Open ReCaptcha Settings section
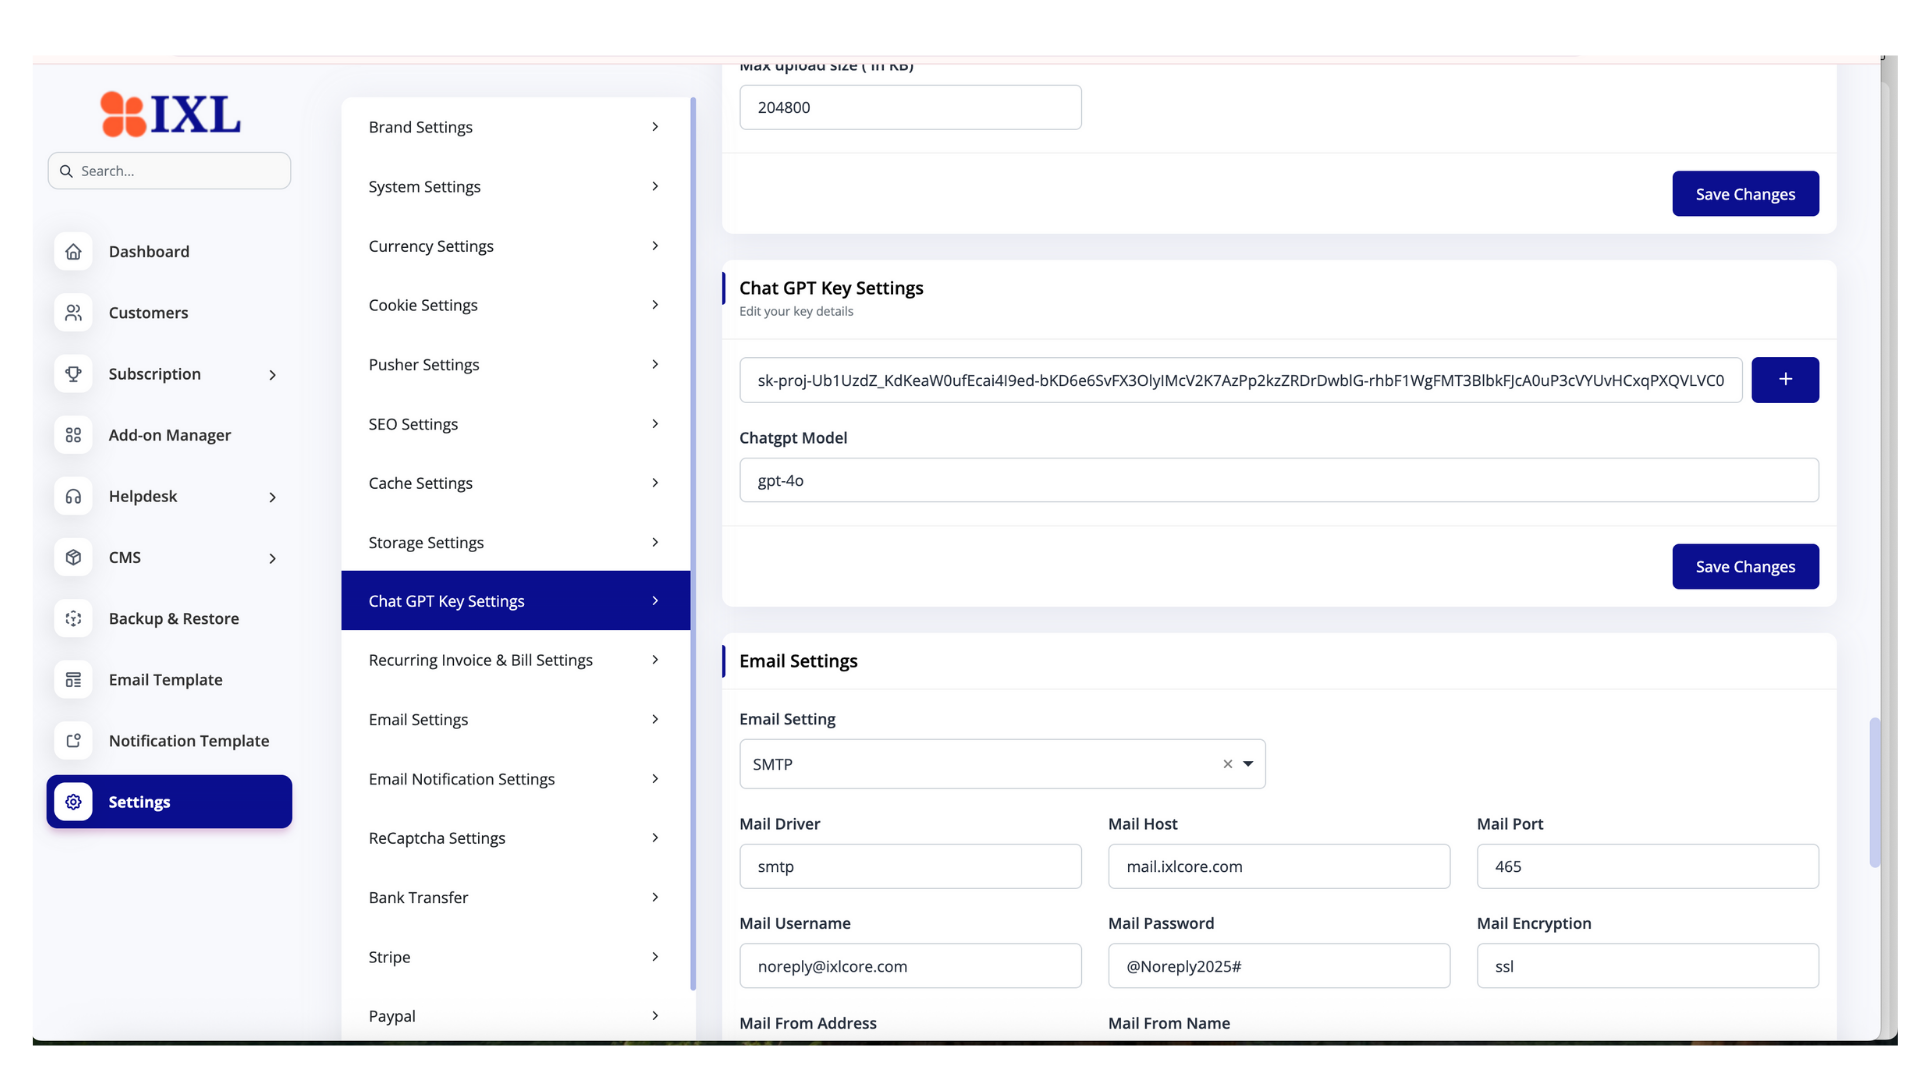The width and height of the screenshot is (1920, 1080). (515, 838)
